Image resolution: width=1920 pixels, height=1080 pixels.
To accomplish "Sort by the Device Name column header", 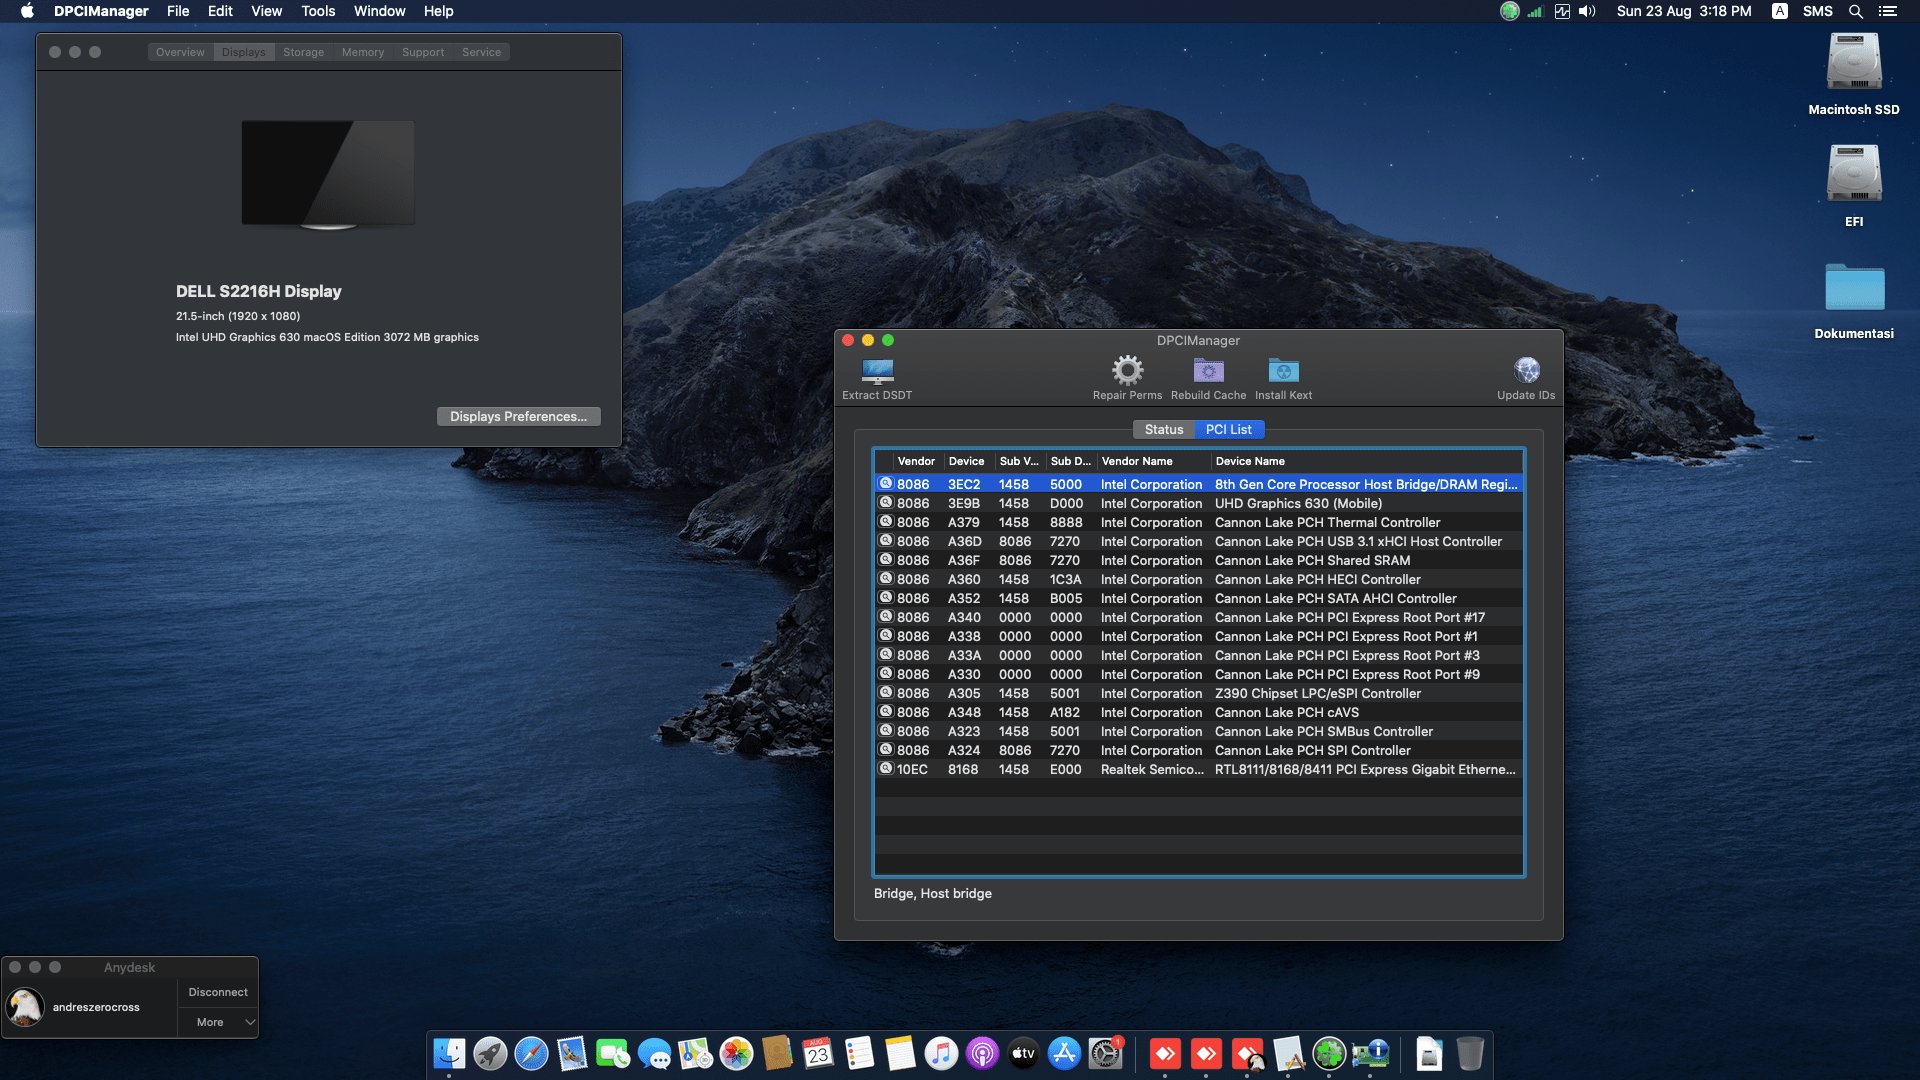I will point(1365,461).
